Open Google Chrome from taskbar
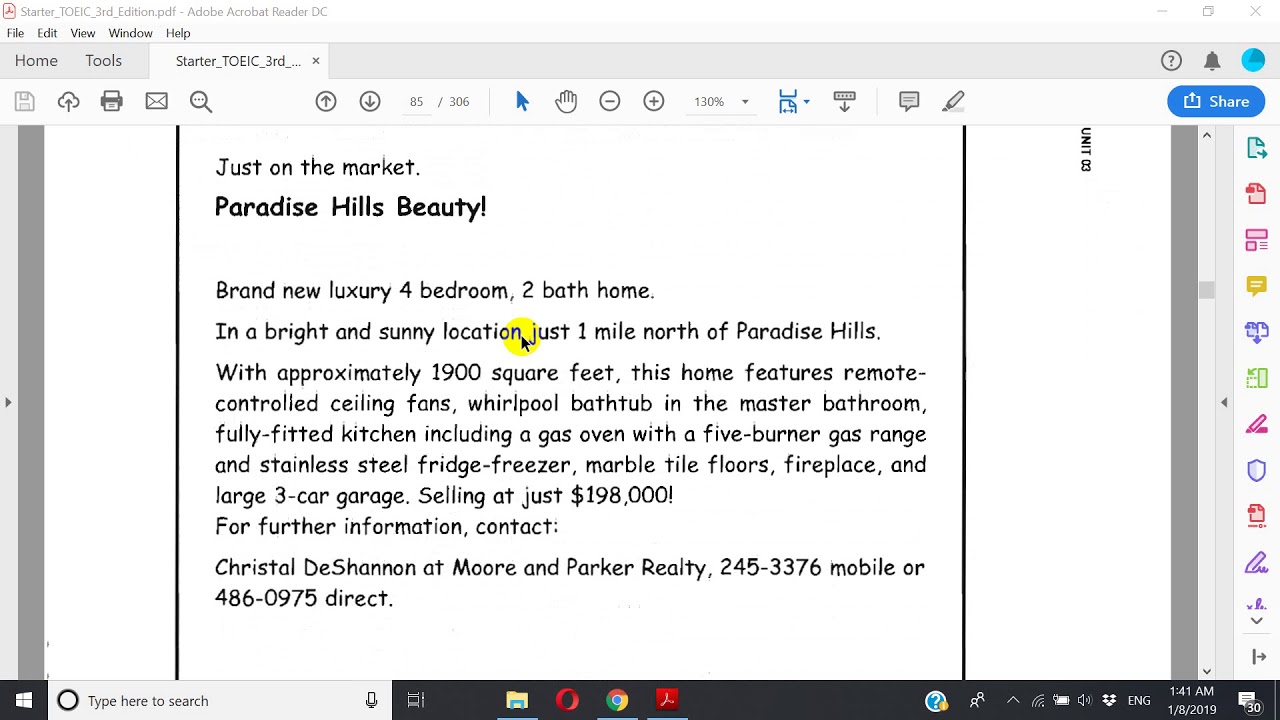Screen dimensions: 1280x720 [x=617, y=701]
